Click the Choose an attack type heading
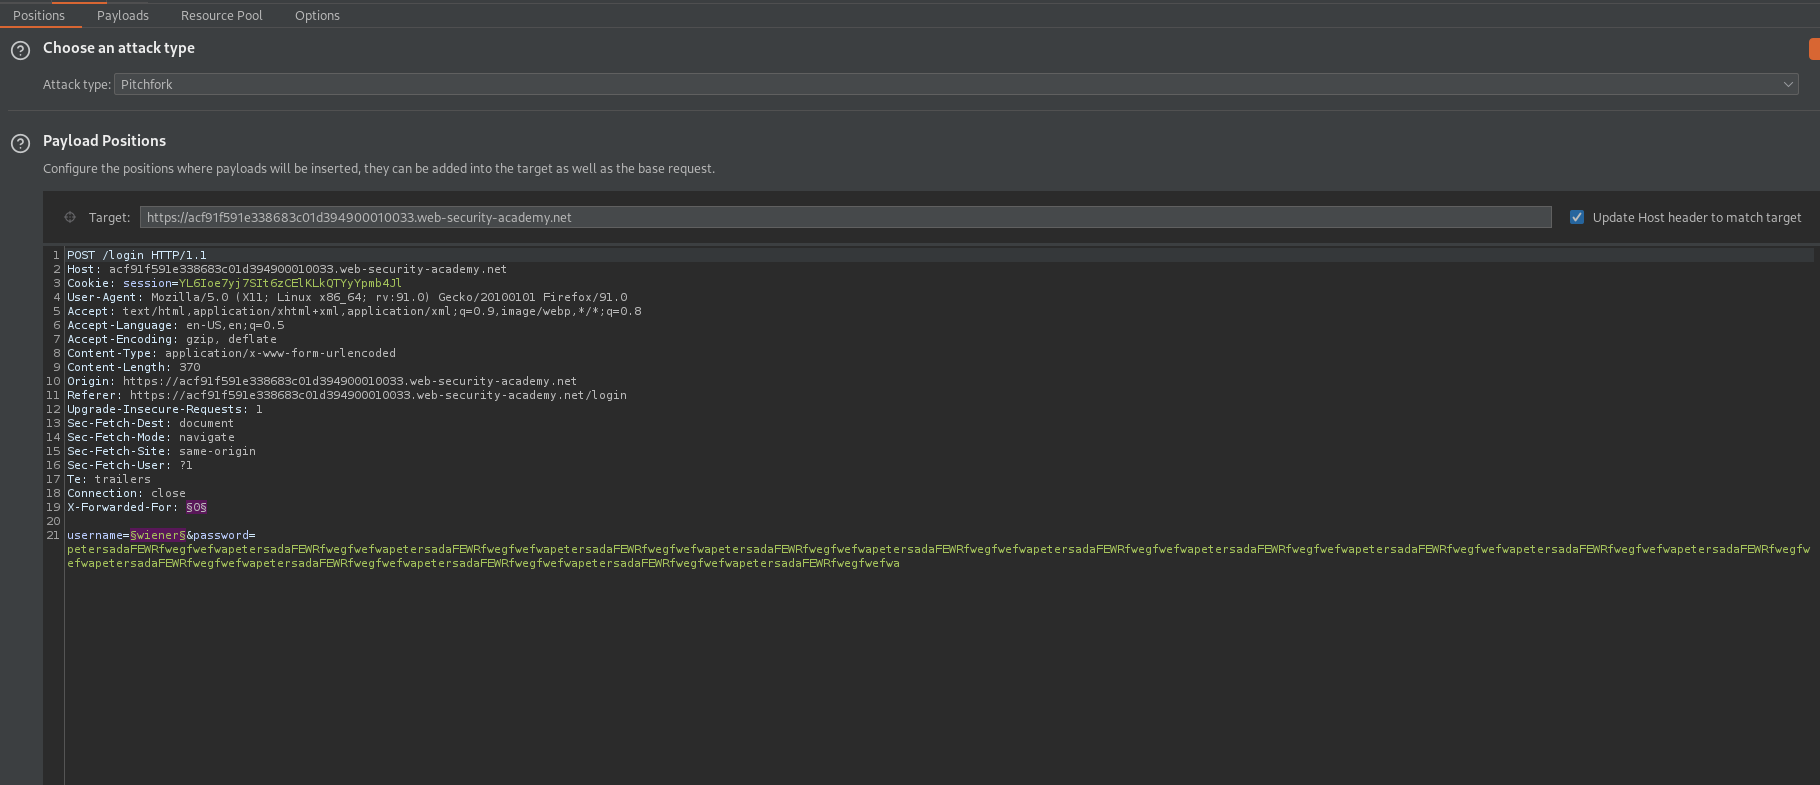The height and width of the screenshot is (785, 1820). (119, 48)
